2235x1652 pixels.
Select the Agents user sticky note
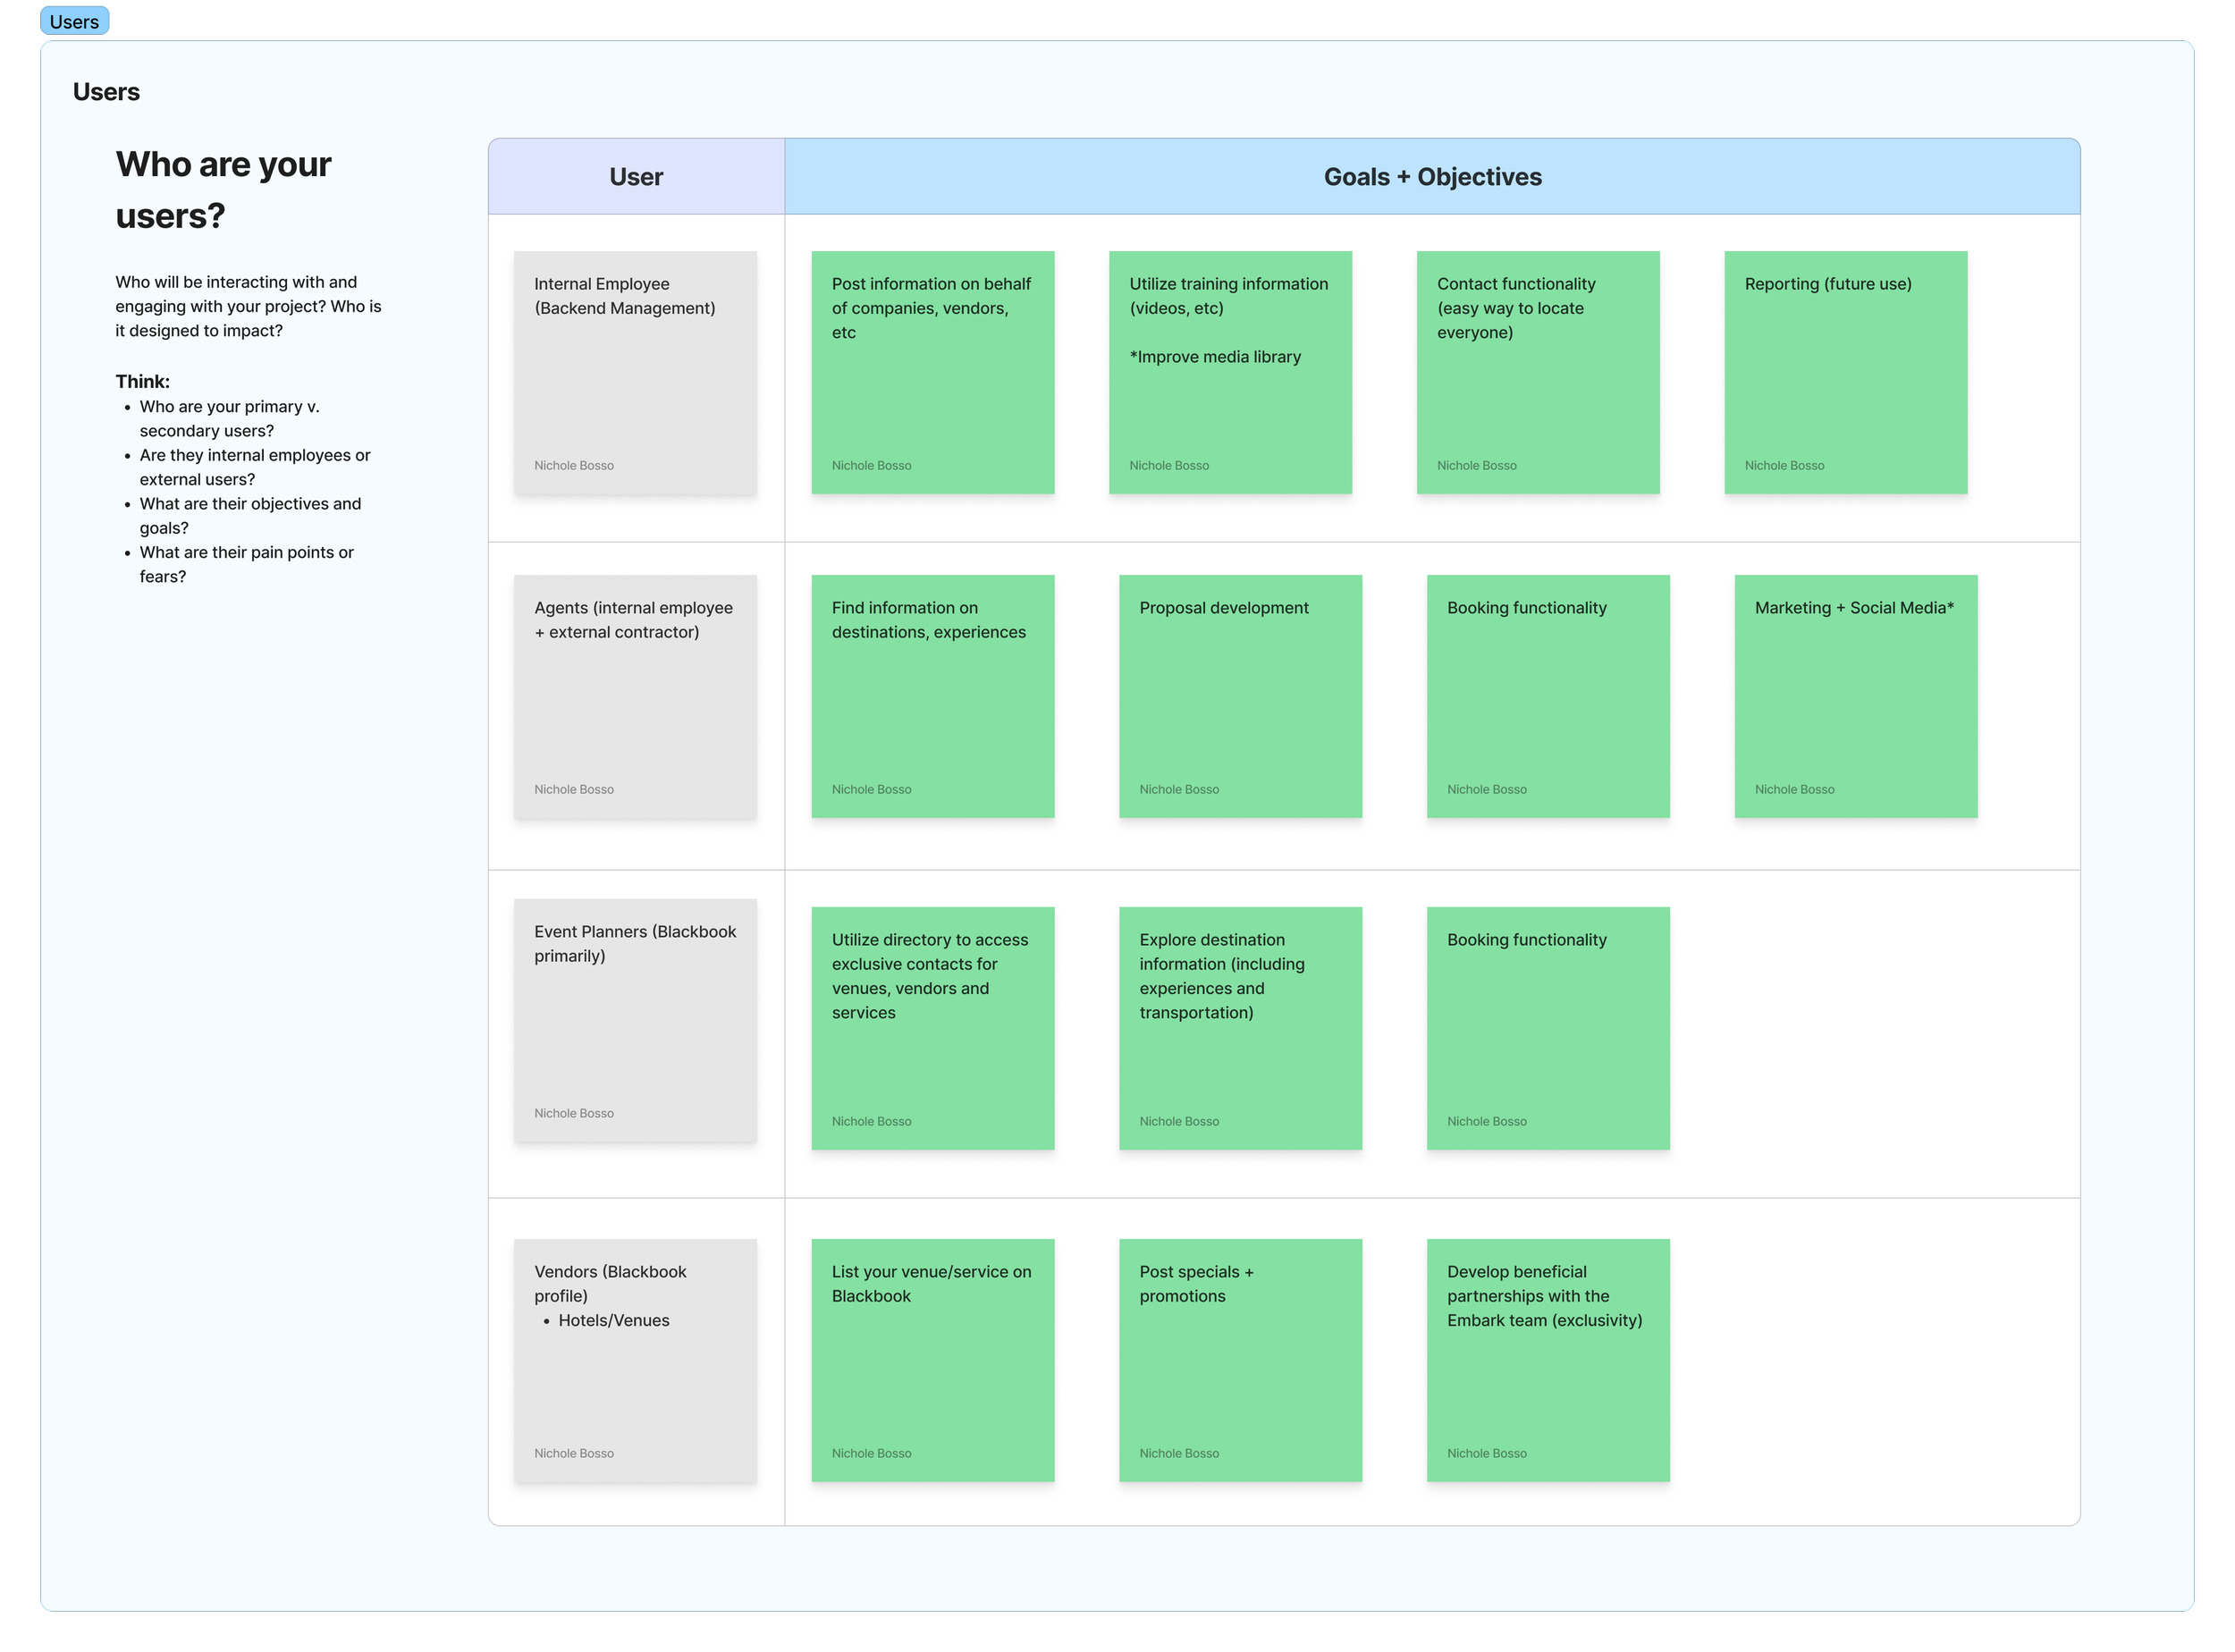click(635, 696)
